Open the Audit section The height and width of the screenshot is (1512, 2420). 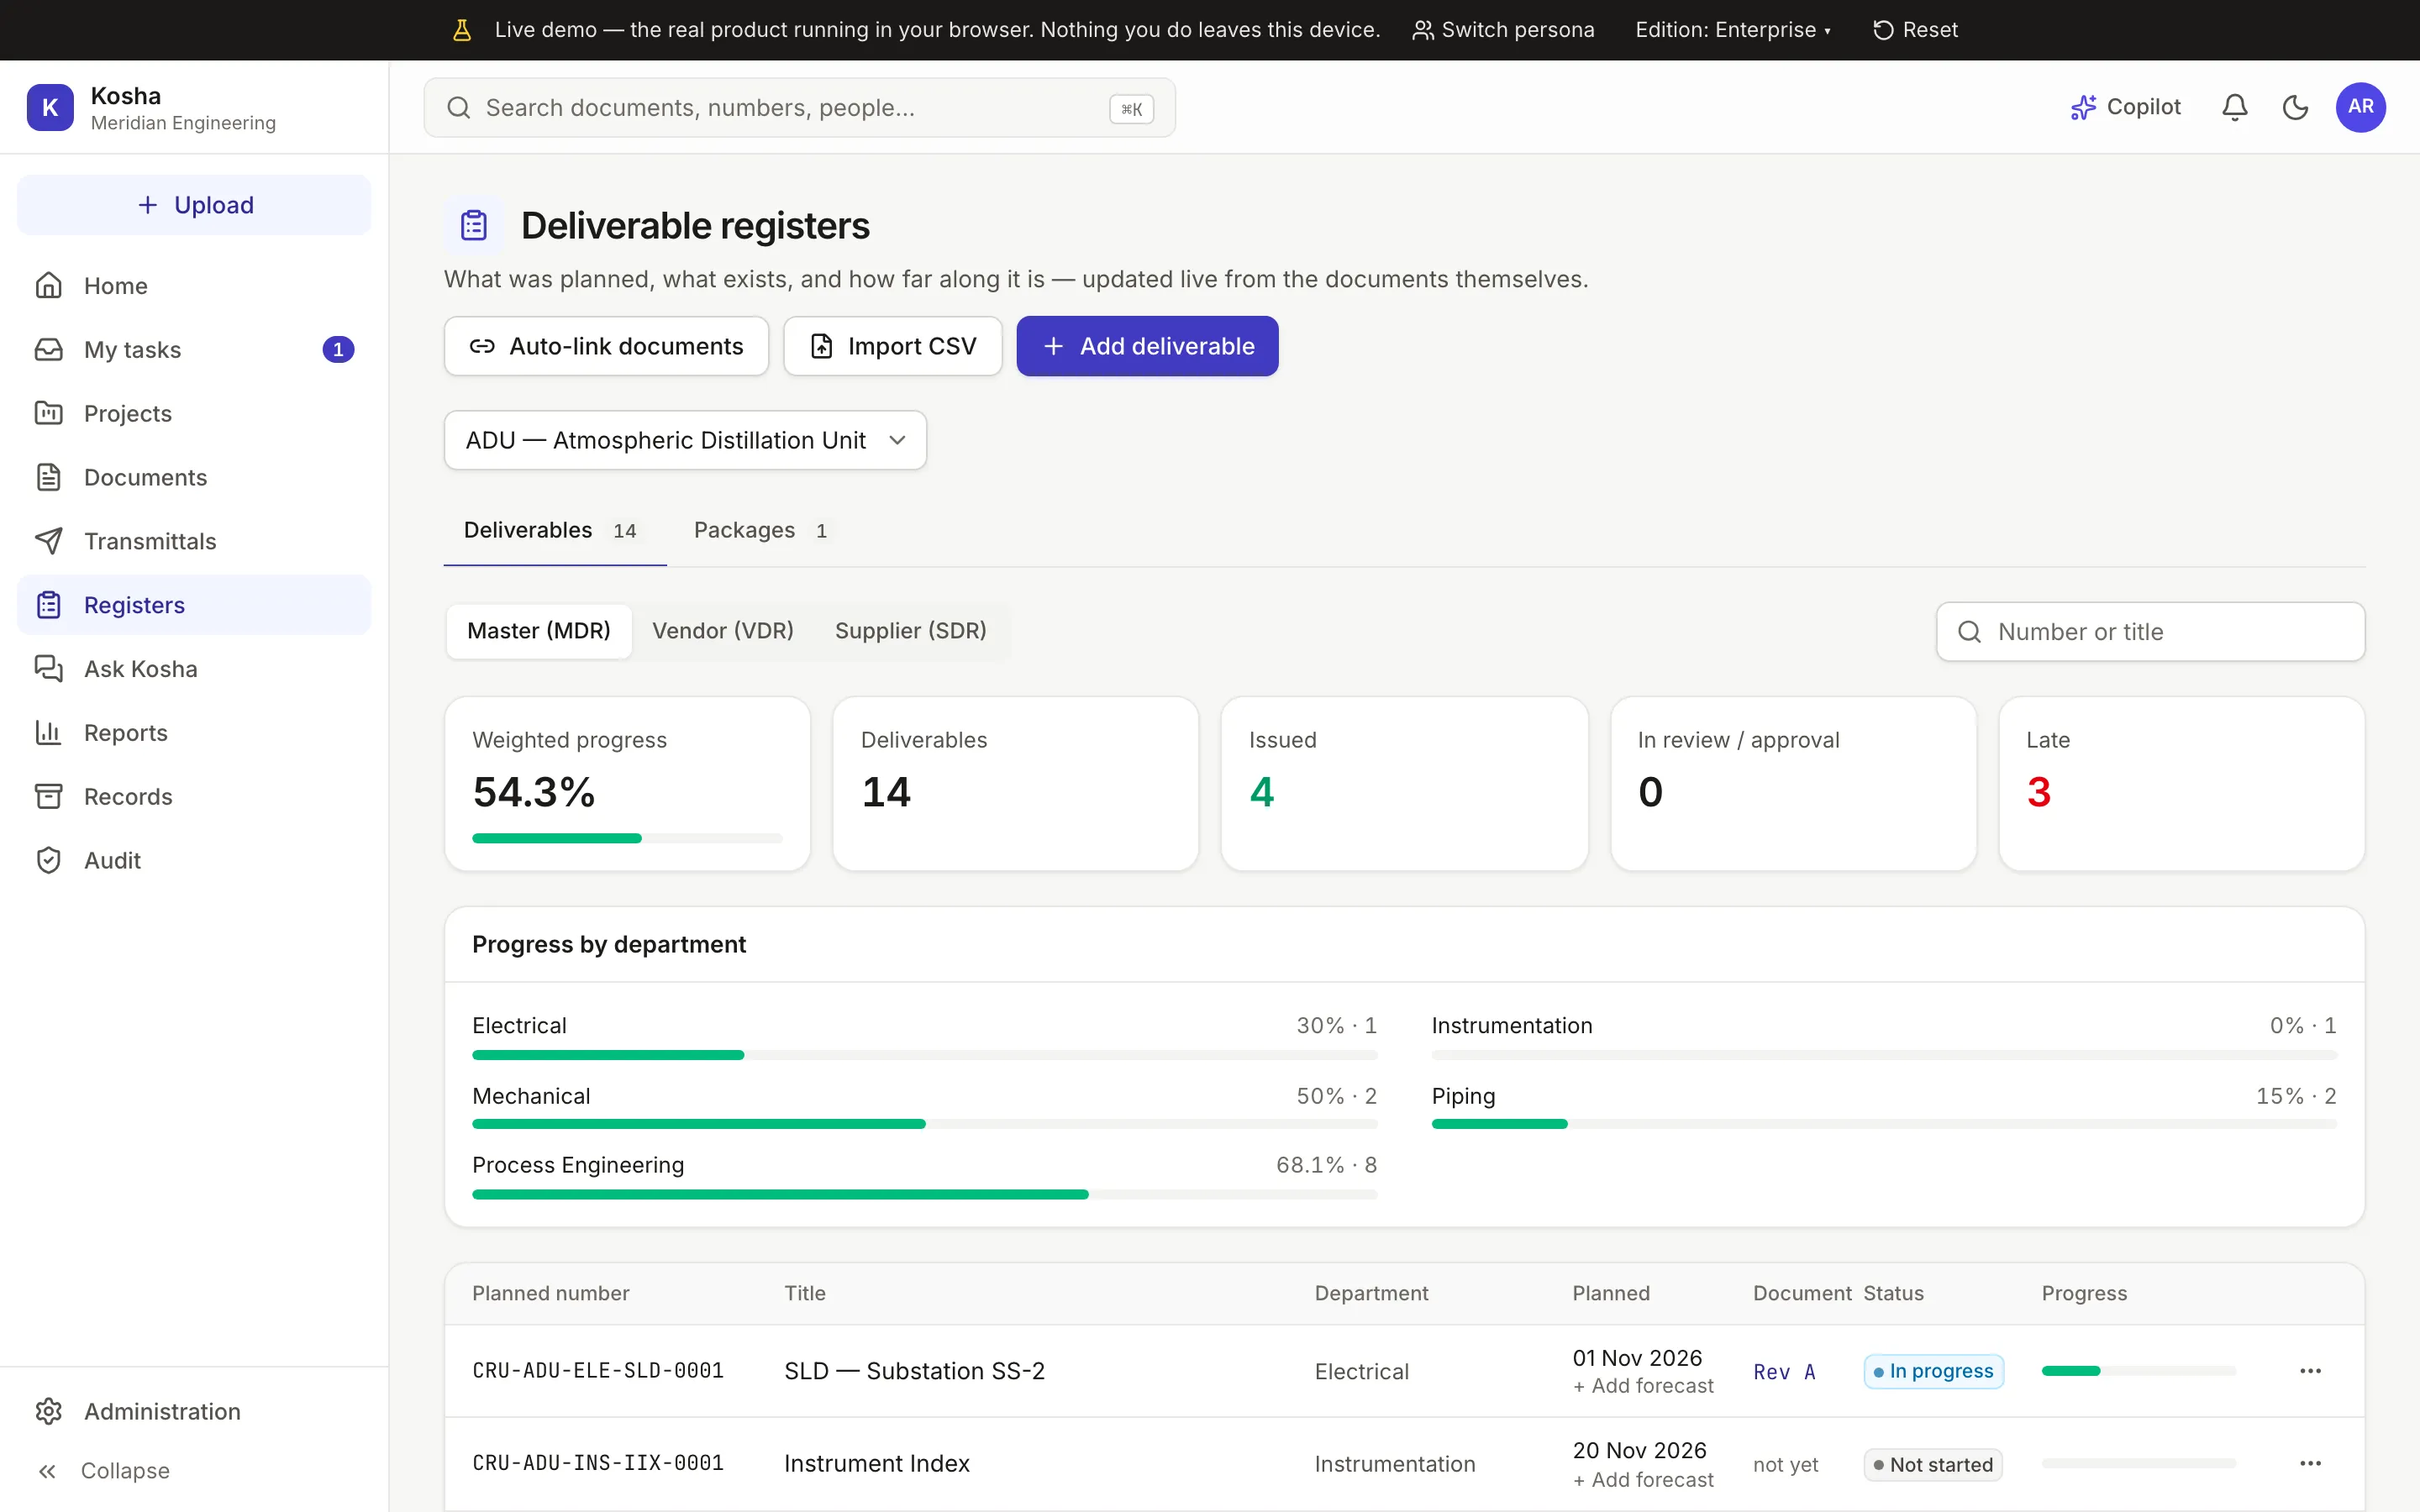pos(194,861)
